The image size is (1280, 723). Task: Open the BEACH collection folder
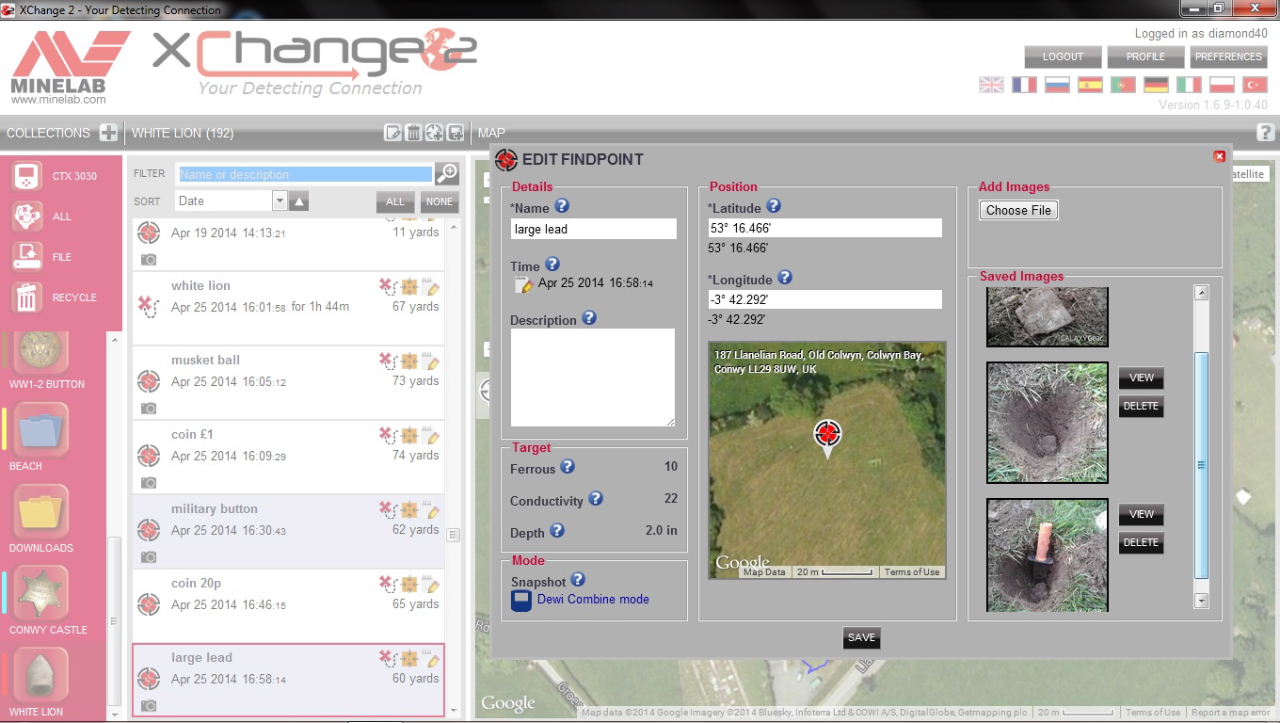(x=42, y=430)
